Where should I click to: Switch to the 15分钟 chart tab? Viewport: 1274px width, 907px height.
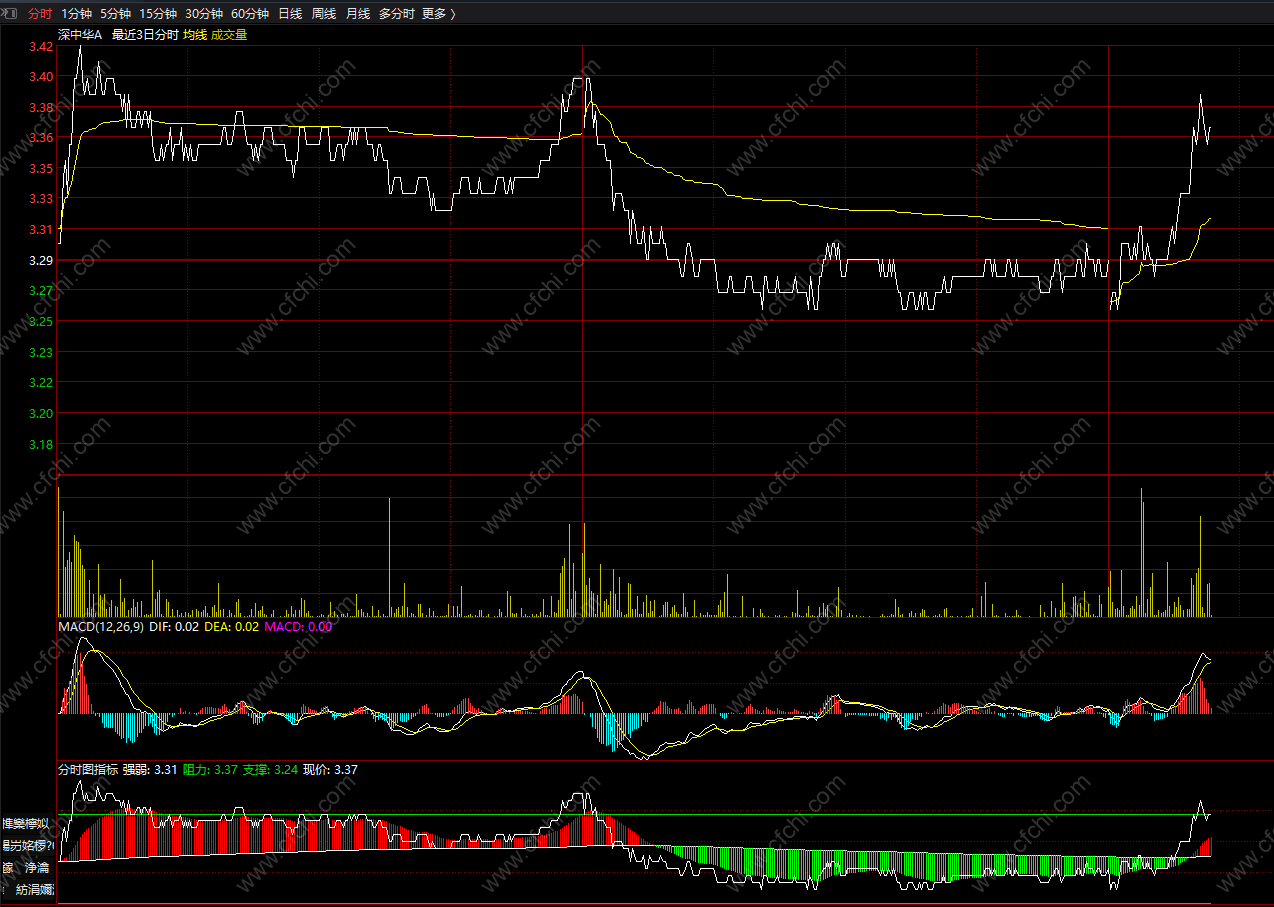coord(158,14)
